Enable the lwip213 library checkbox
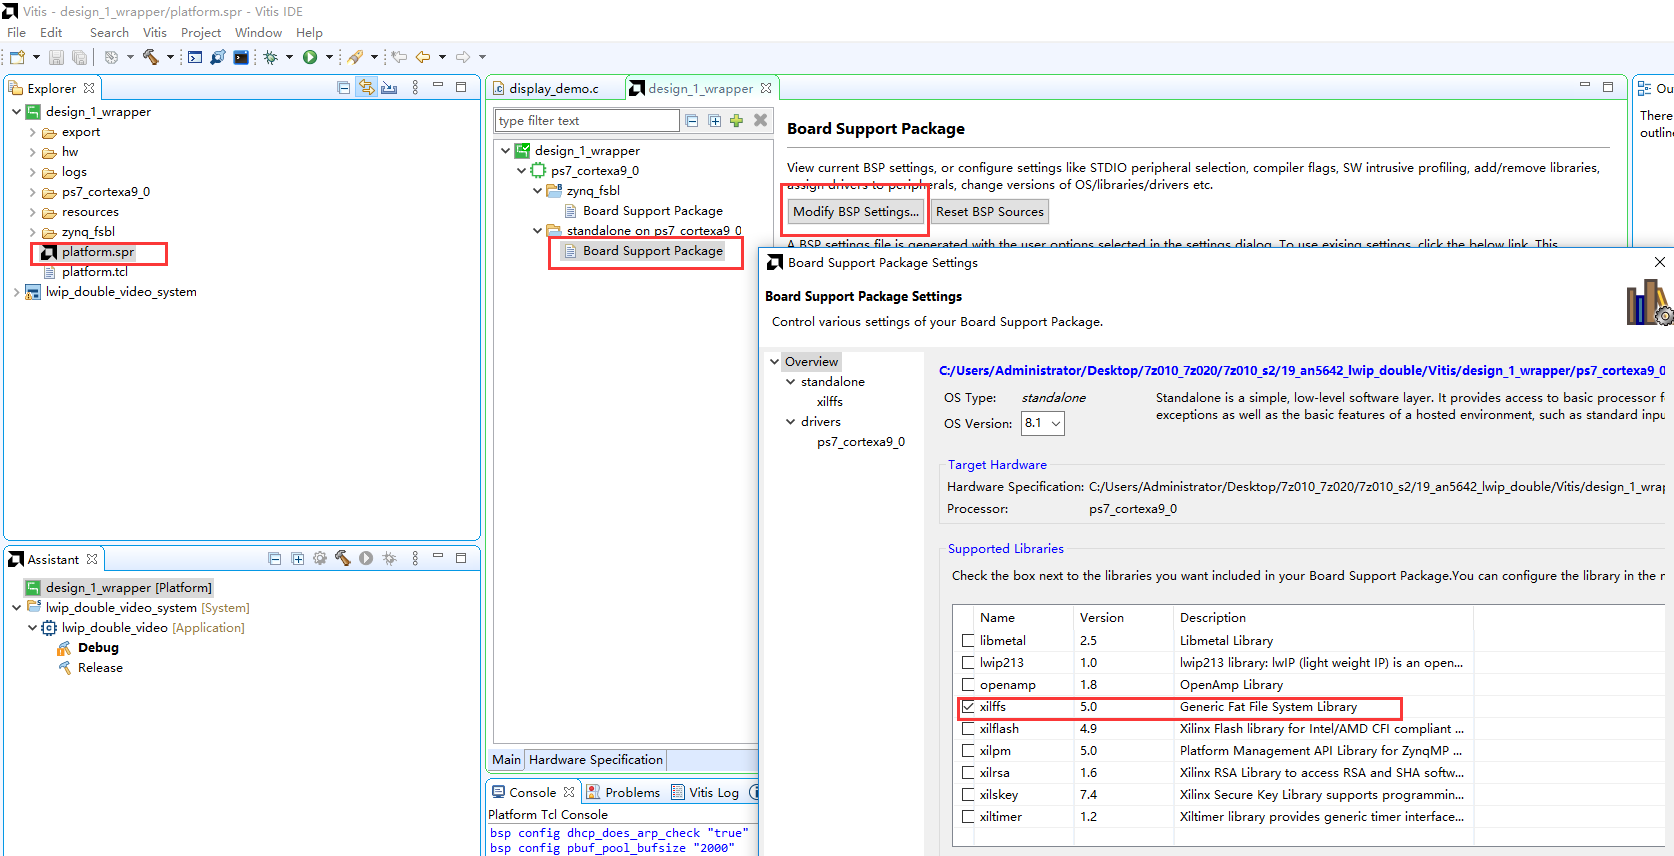 click(x=968, y=663)
